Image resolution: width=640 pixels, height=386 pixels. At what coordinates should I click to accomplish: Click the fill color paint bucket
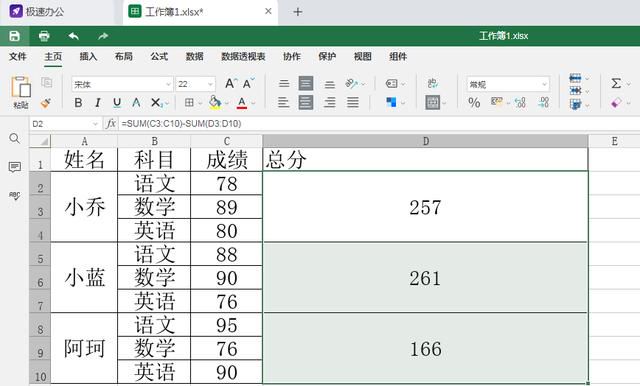click(x=215, y=102)
